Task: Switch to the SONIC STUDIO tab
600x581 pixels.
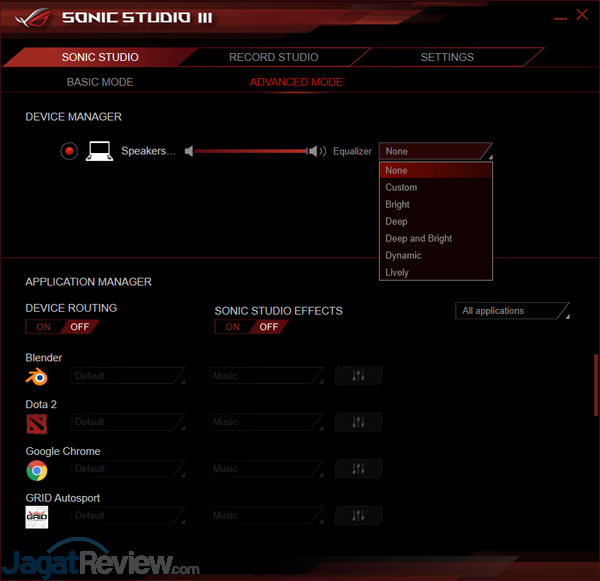Action: [x=100, y=57]
